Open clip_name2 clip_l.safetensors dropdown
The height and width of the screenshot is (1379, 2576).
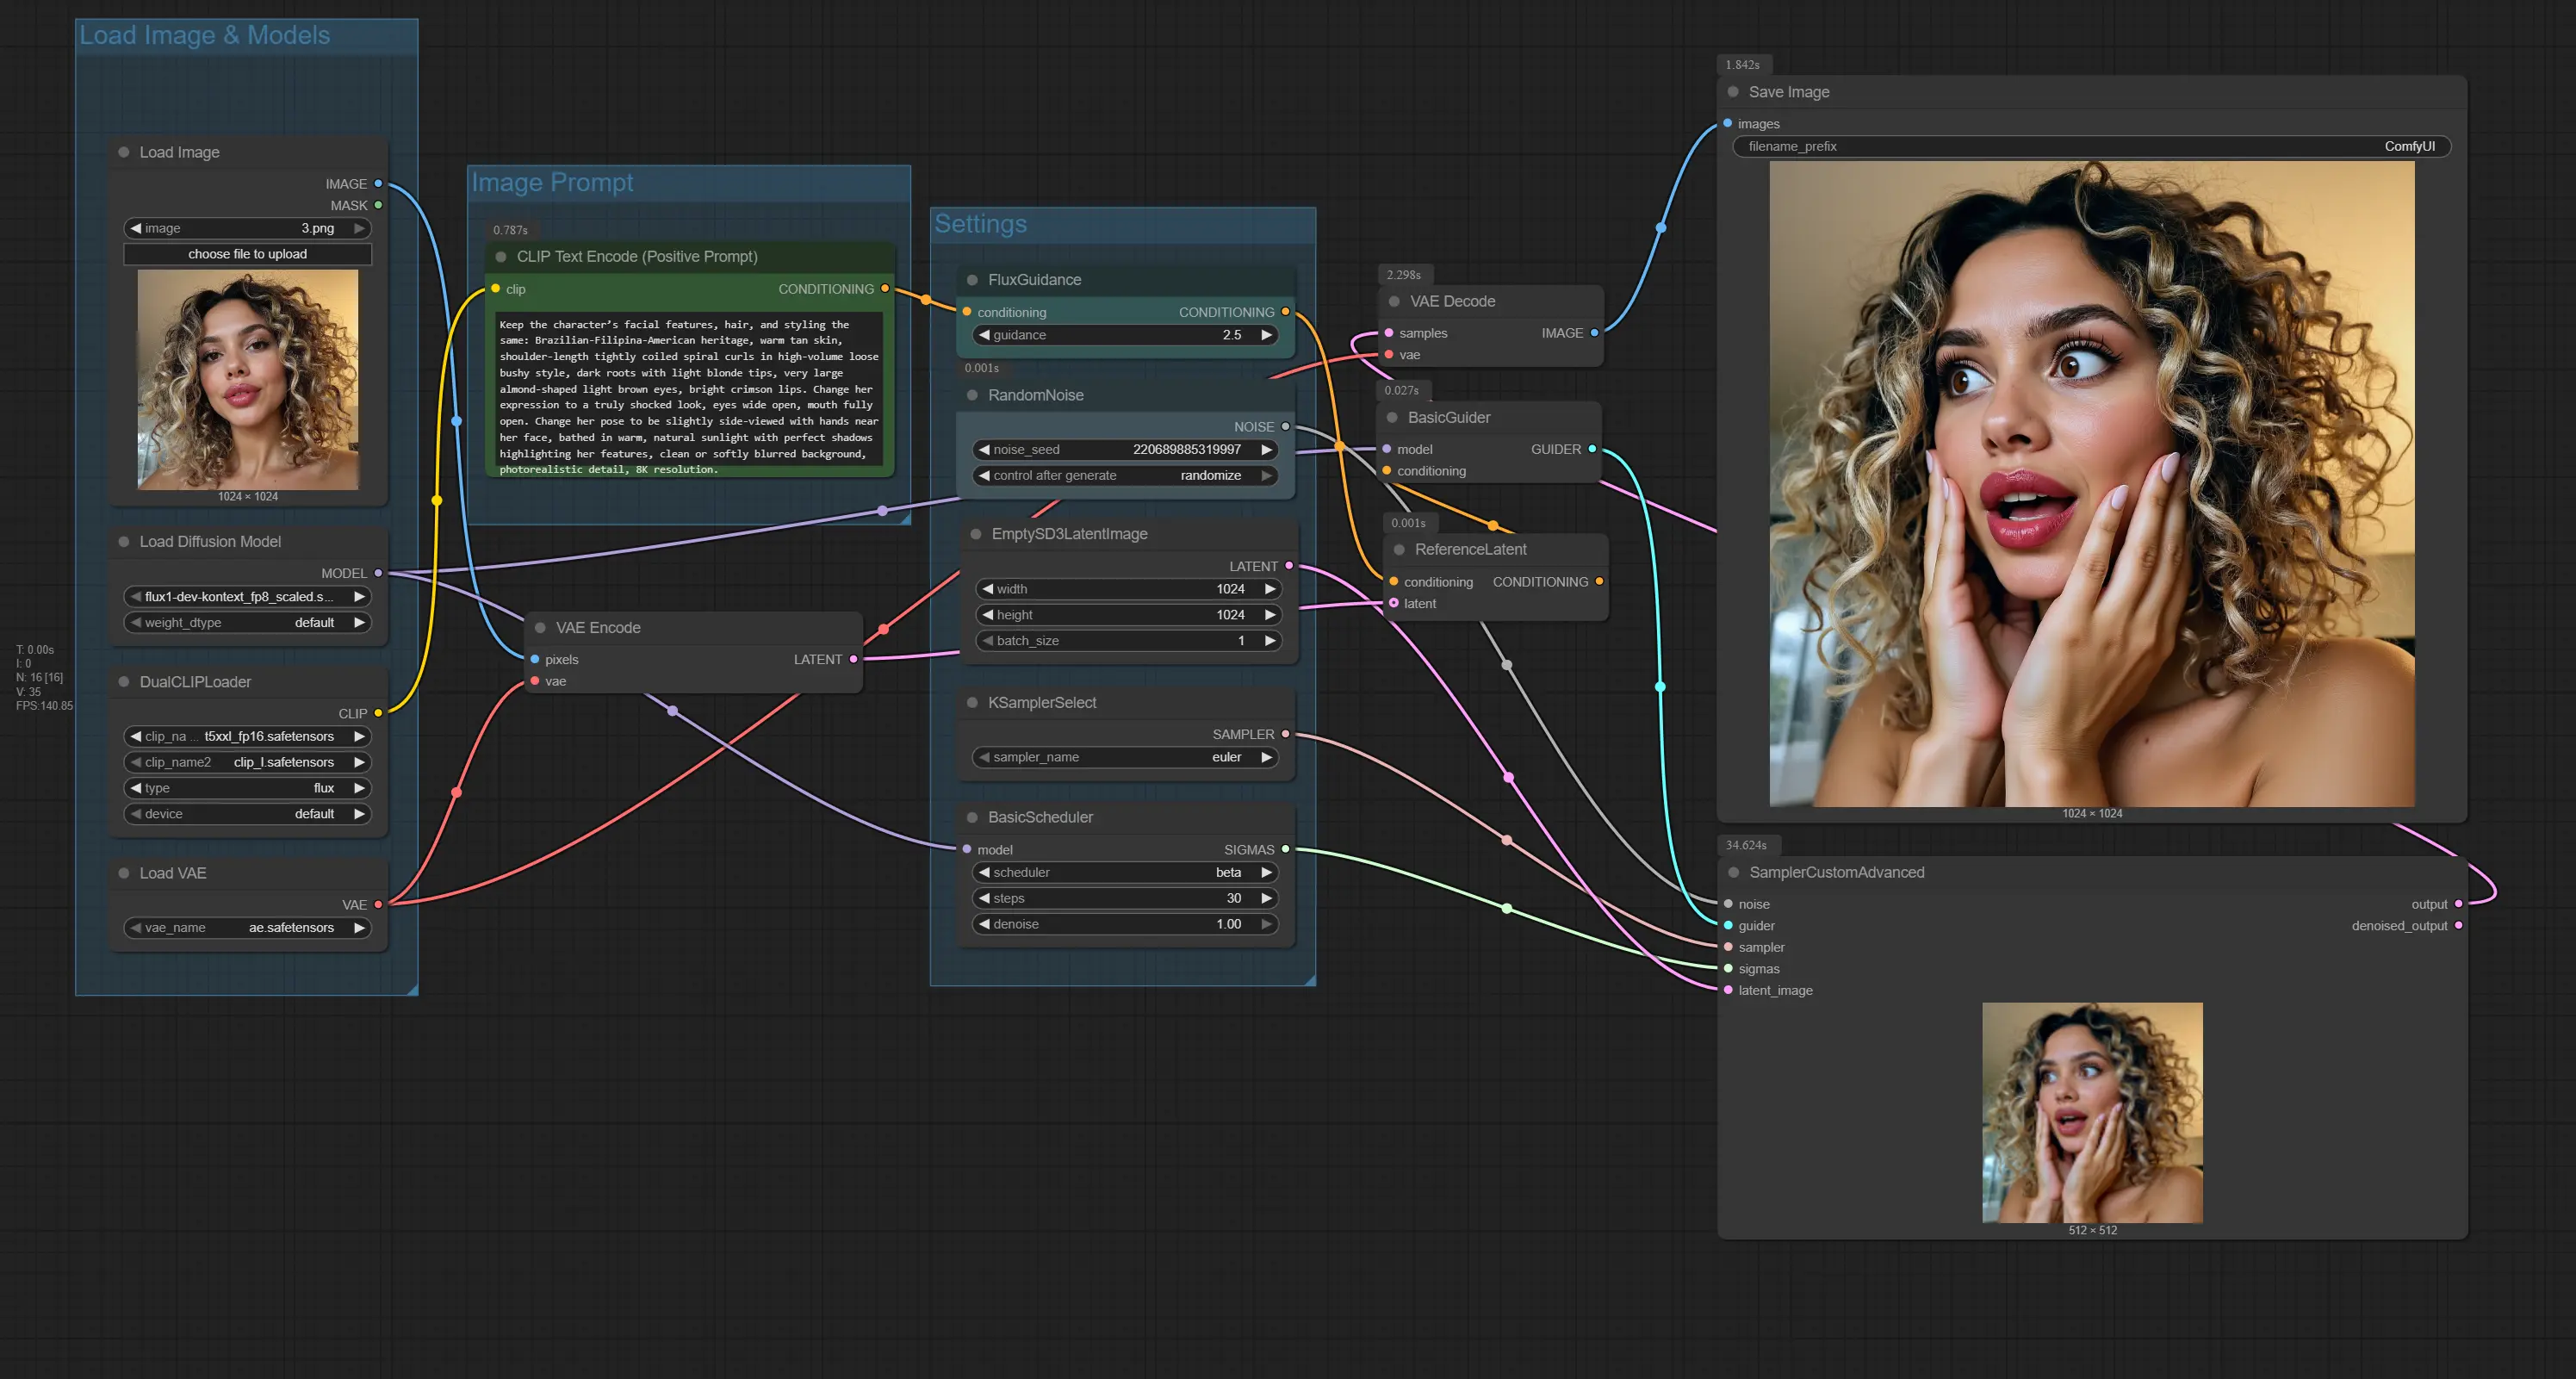coord(247,762)
